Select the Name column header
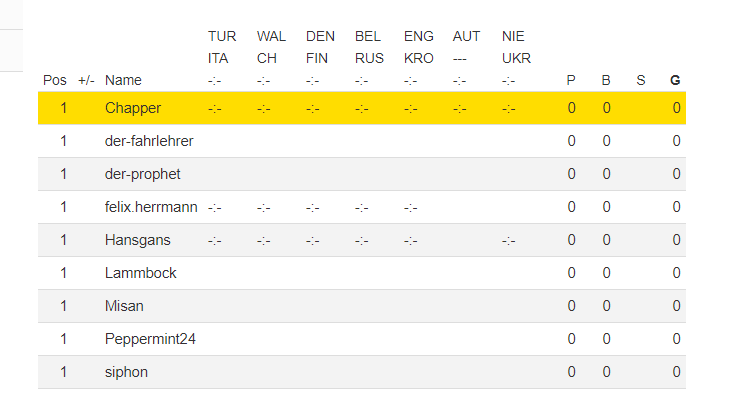Screen dimensions: 740x418 point(123,80)
